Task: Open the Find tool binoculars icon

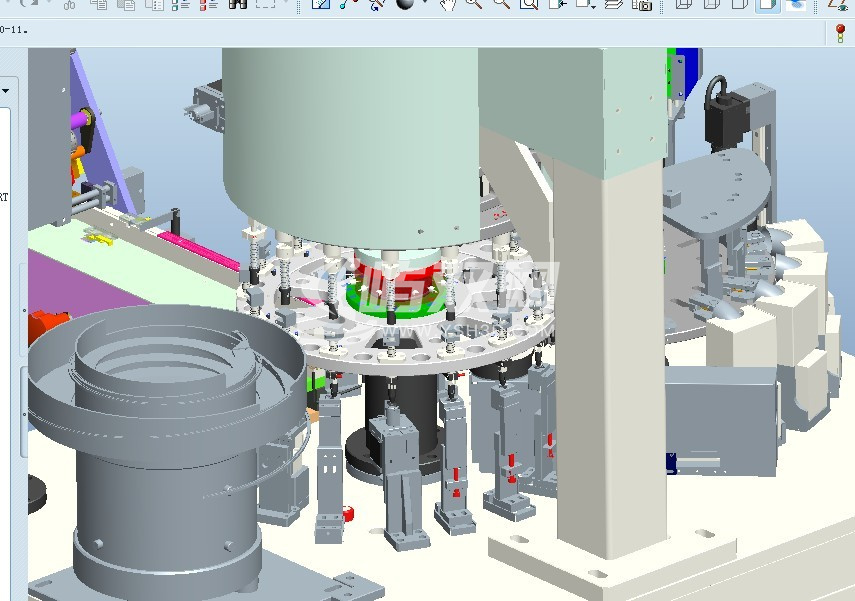Action: (237, 4)
